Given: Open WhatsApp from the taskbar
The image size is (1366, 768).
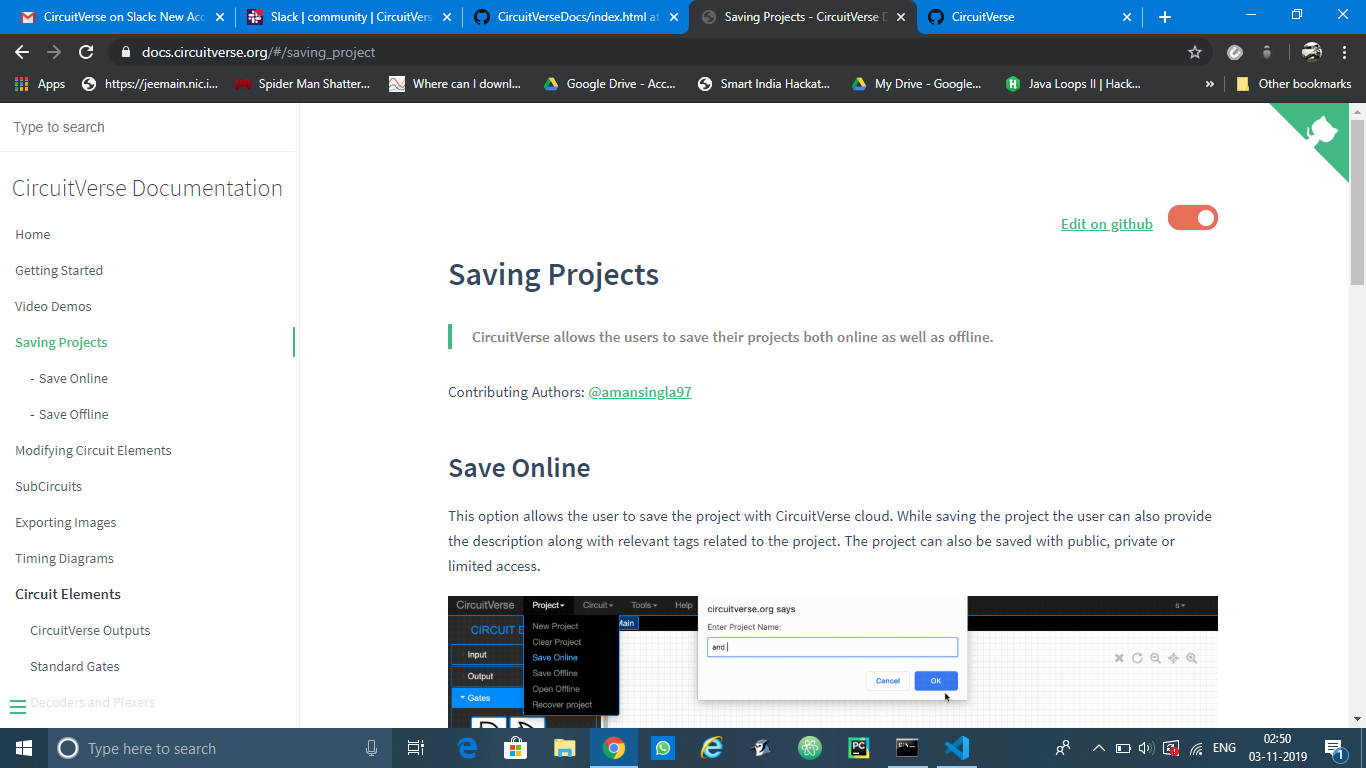Looking at the screenshot, I should (662, 747).
